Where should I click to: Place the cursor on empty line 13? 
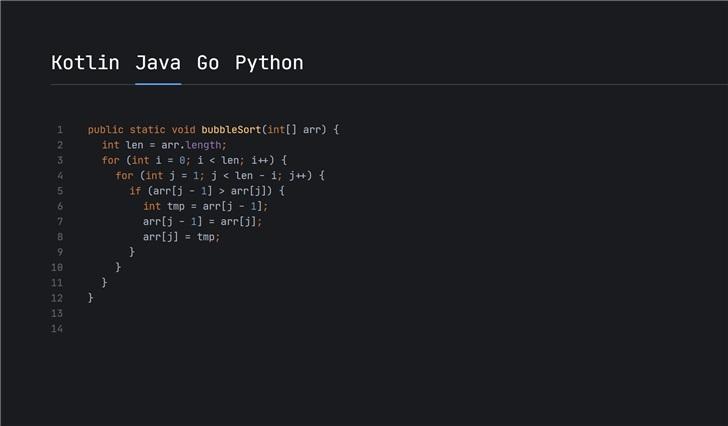coord(200,313)
